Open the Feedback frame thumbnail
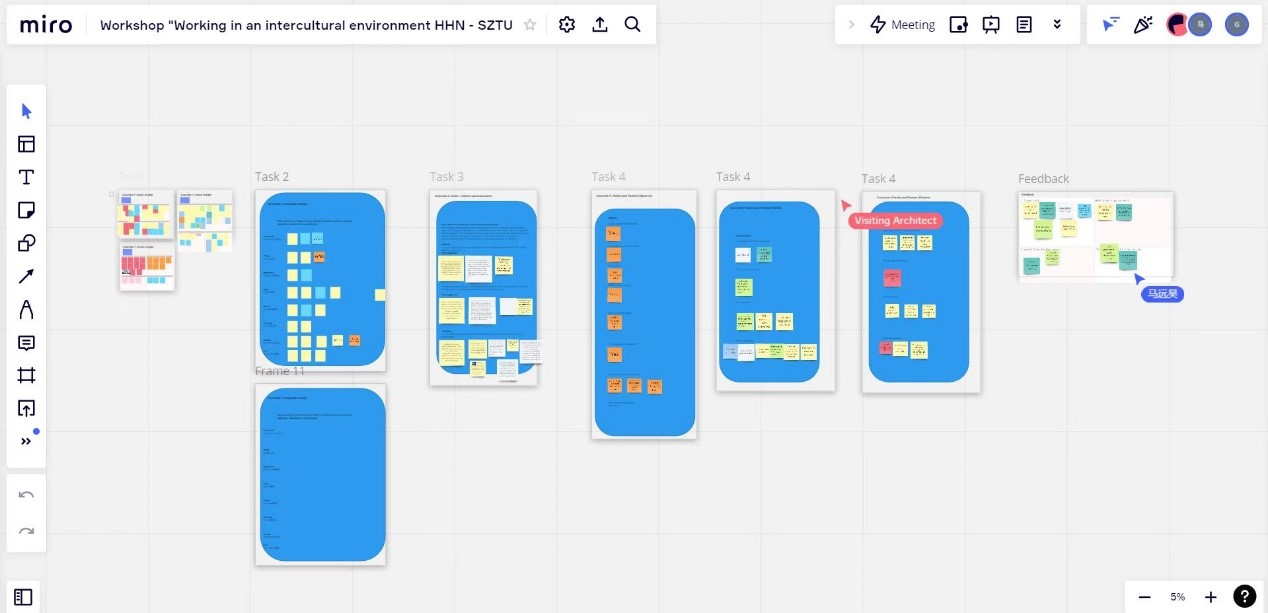 point(1095,236)
